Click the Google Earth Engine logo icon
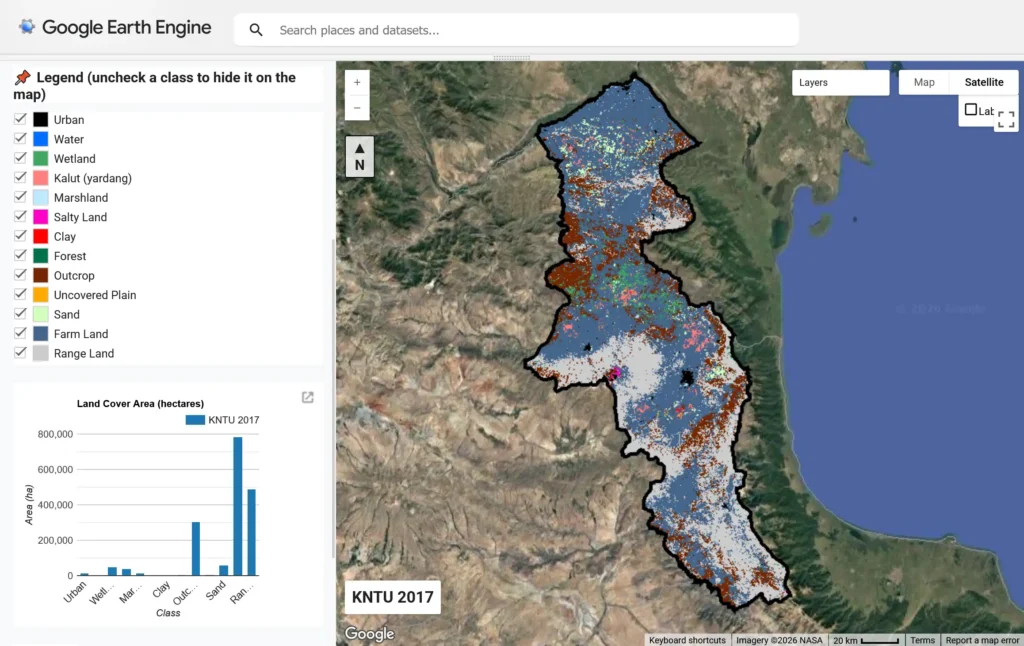 (x=27, y=27)
